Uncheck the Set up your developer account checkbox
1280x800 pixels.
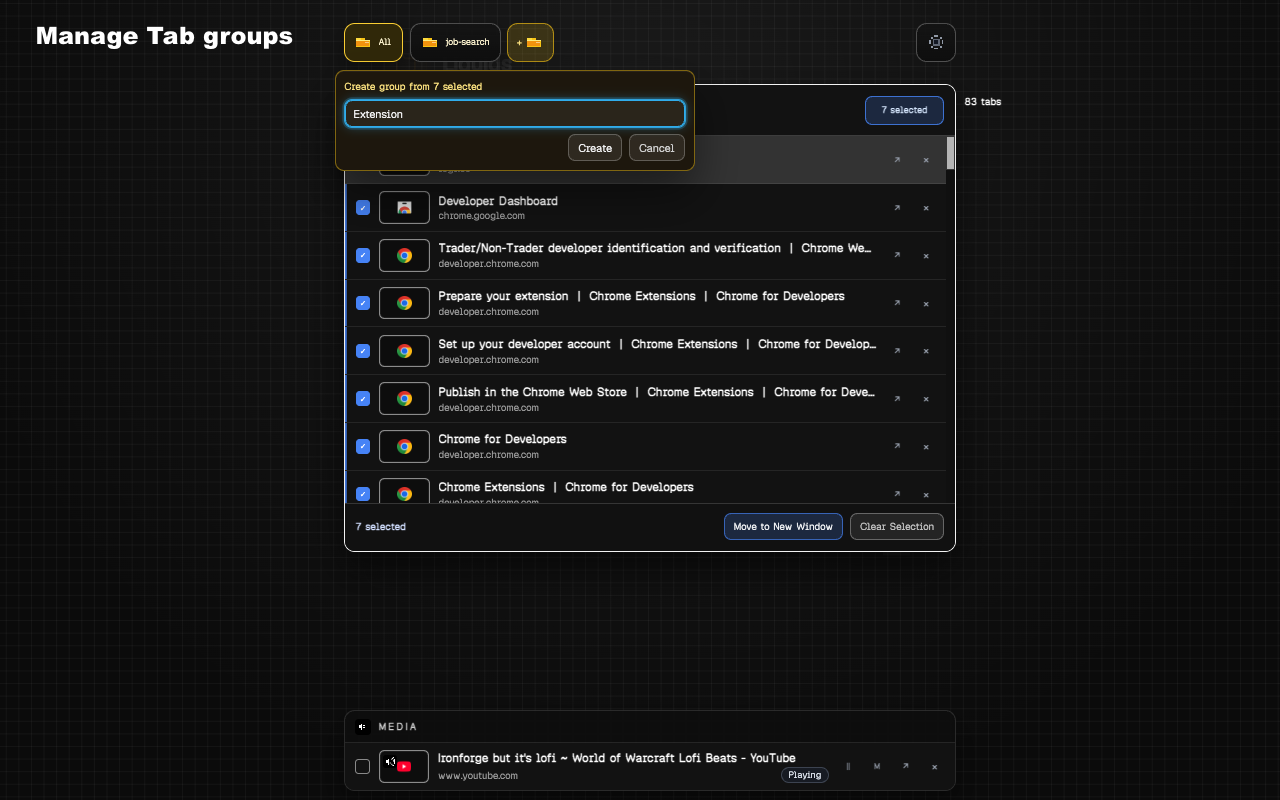[x=363, y=351]
